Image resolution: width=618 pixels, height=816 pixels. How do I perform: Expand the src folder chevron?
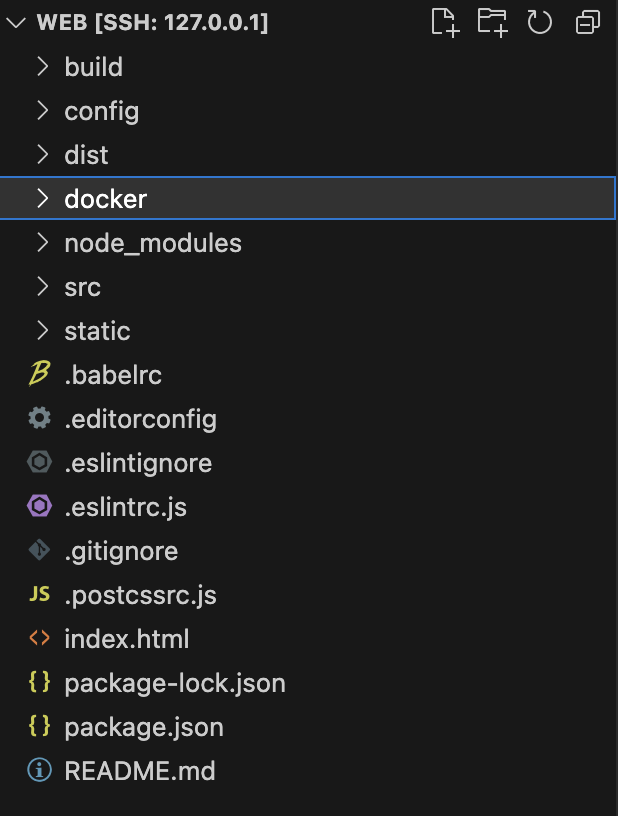pos(42,287)
